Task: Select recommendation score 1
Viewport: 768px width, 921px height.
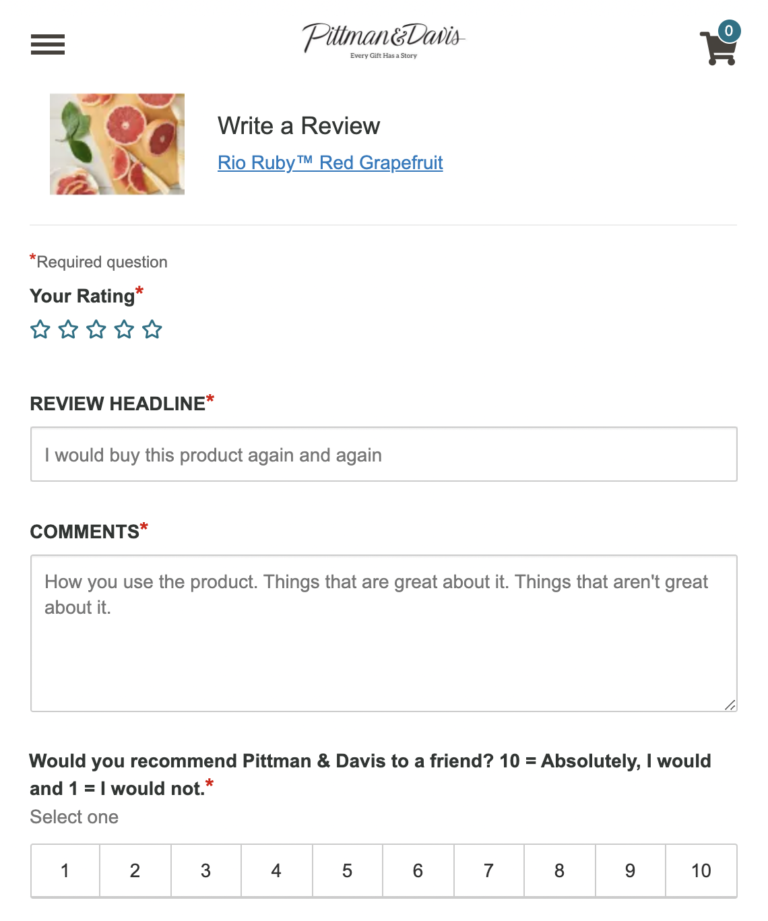Action: point(65,870)
